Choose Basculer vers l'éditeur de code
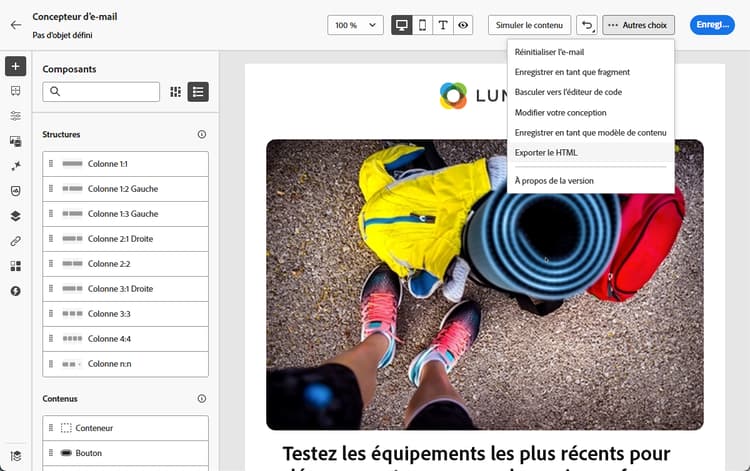750x471 pixels. pyautogui.click(x=591, y=92)
